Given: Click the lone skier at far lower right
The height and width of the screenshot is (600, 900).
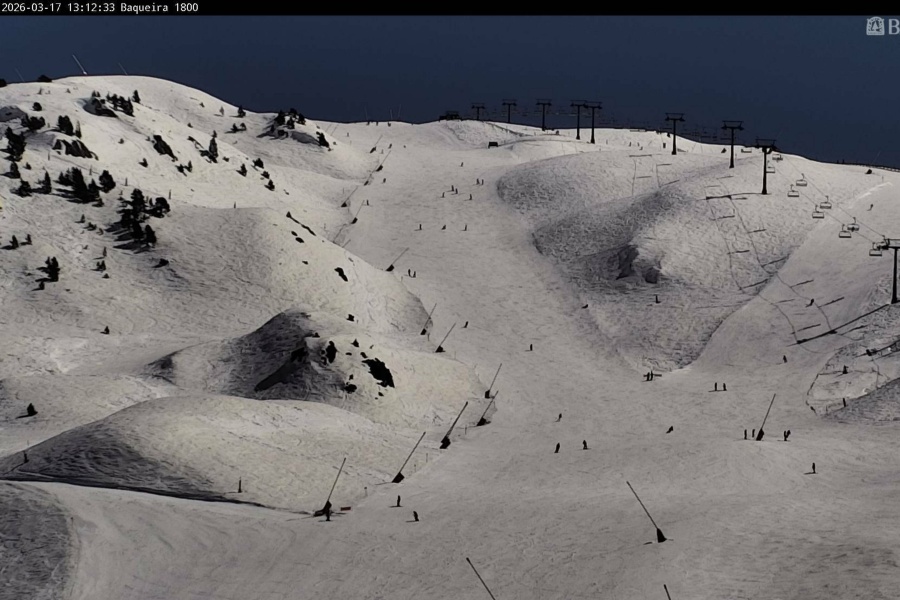Looking at the screenshot, I should (813, 467).
